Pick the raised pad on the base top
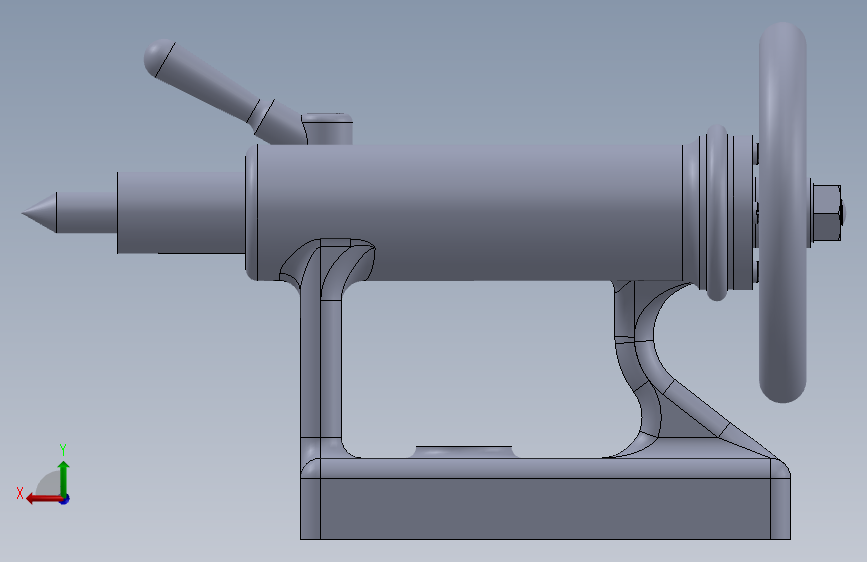Image resolution: width=867 pixels, height=562 pixels. [464, 452]
